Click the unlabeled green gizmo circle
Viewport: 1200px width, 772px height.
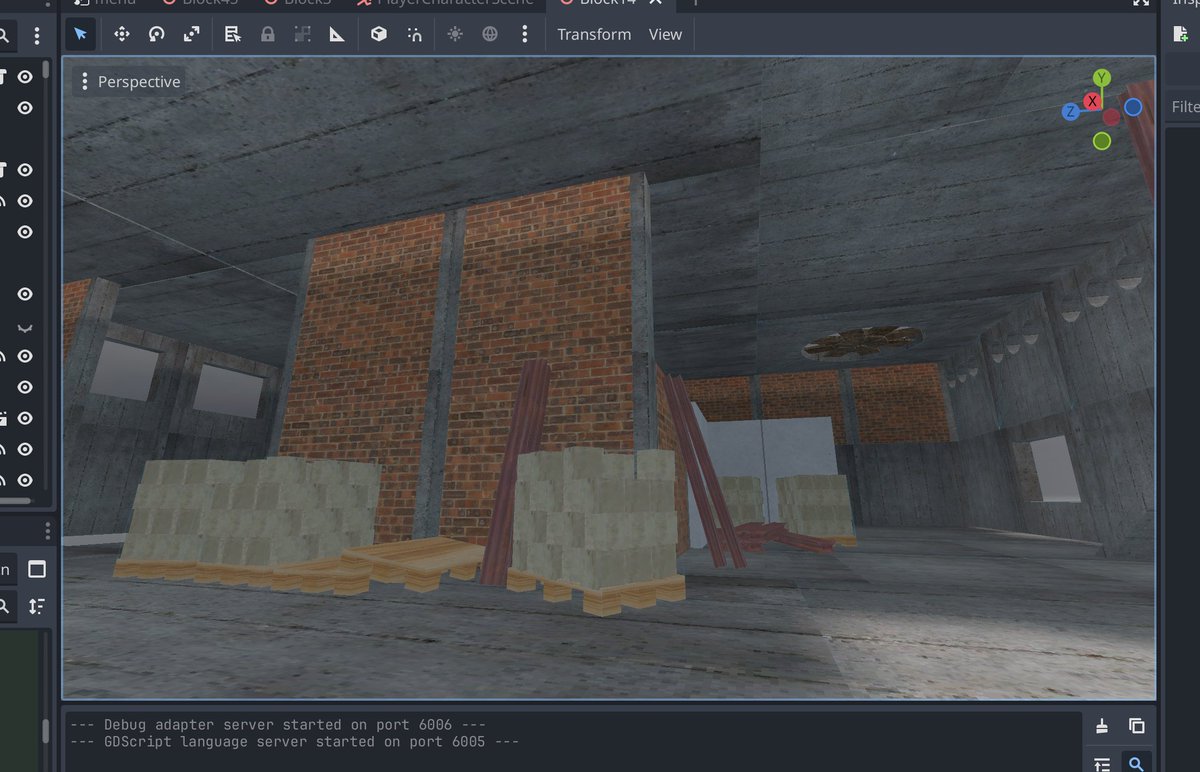click(x=1102, y=141)
